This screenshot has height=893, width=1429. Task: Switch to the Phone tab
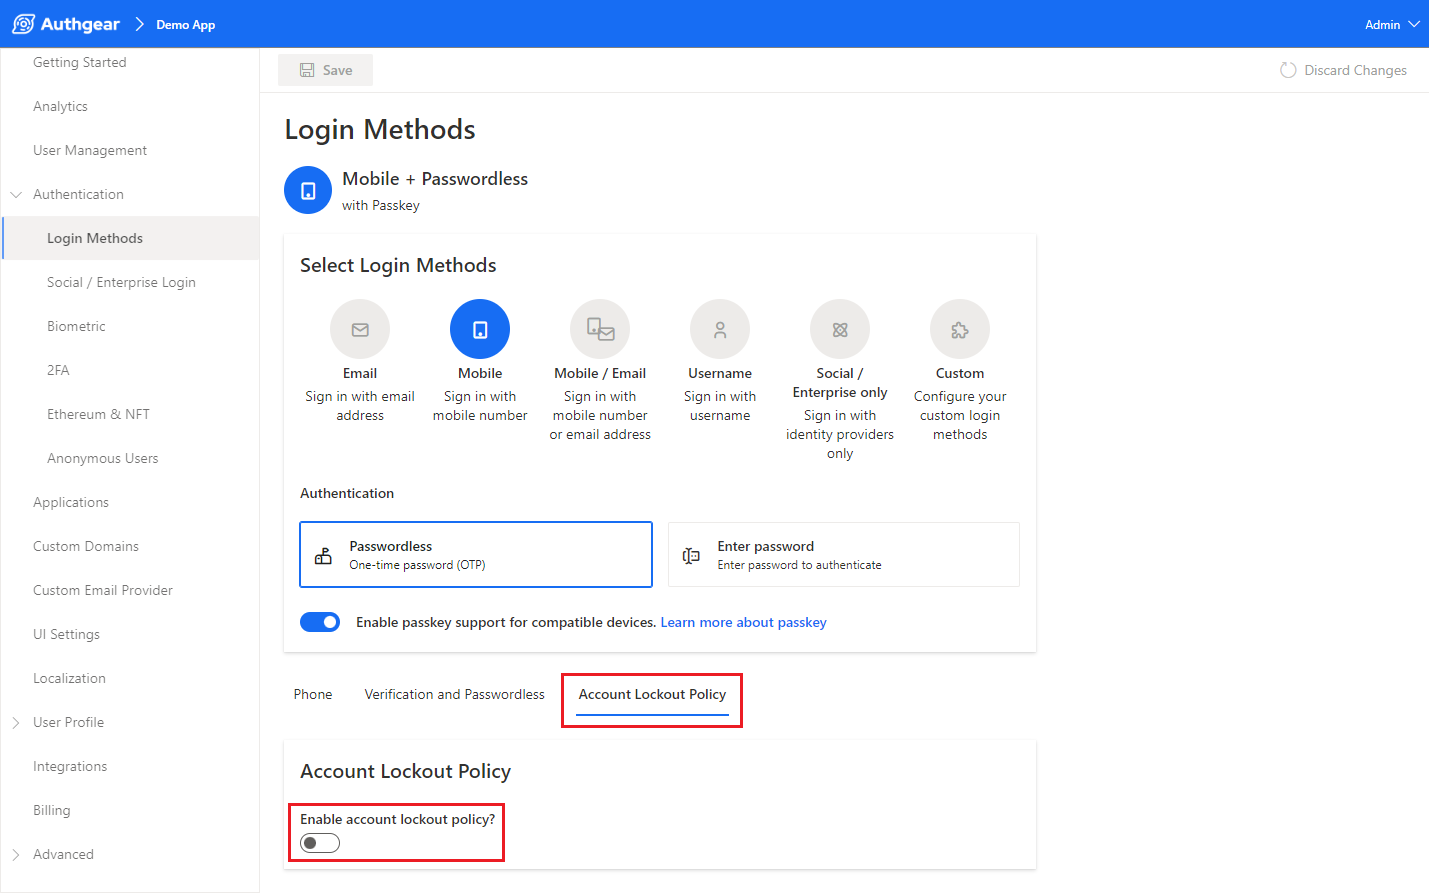click(313, 694)
